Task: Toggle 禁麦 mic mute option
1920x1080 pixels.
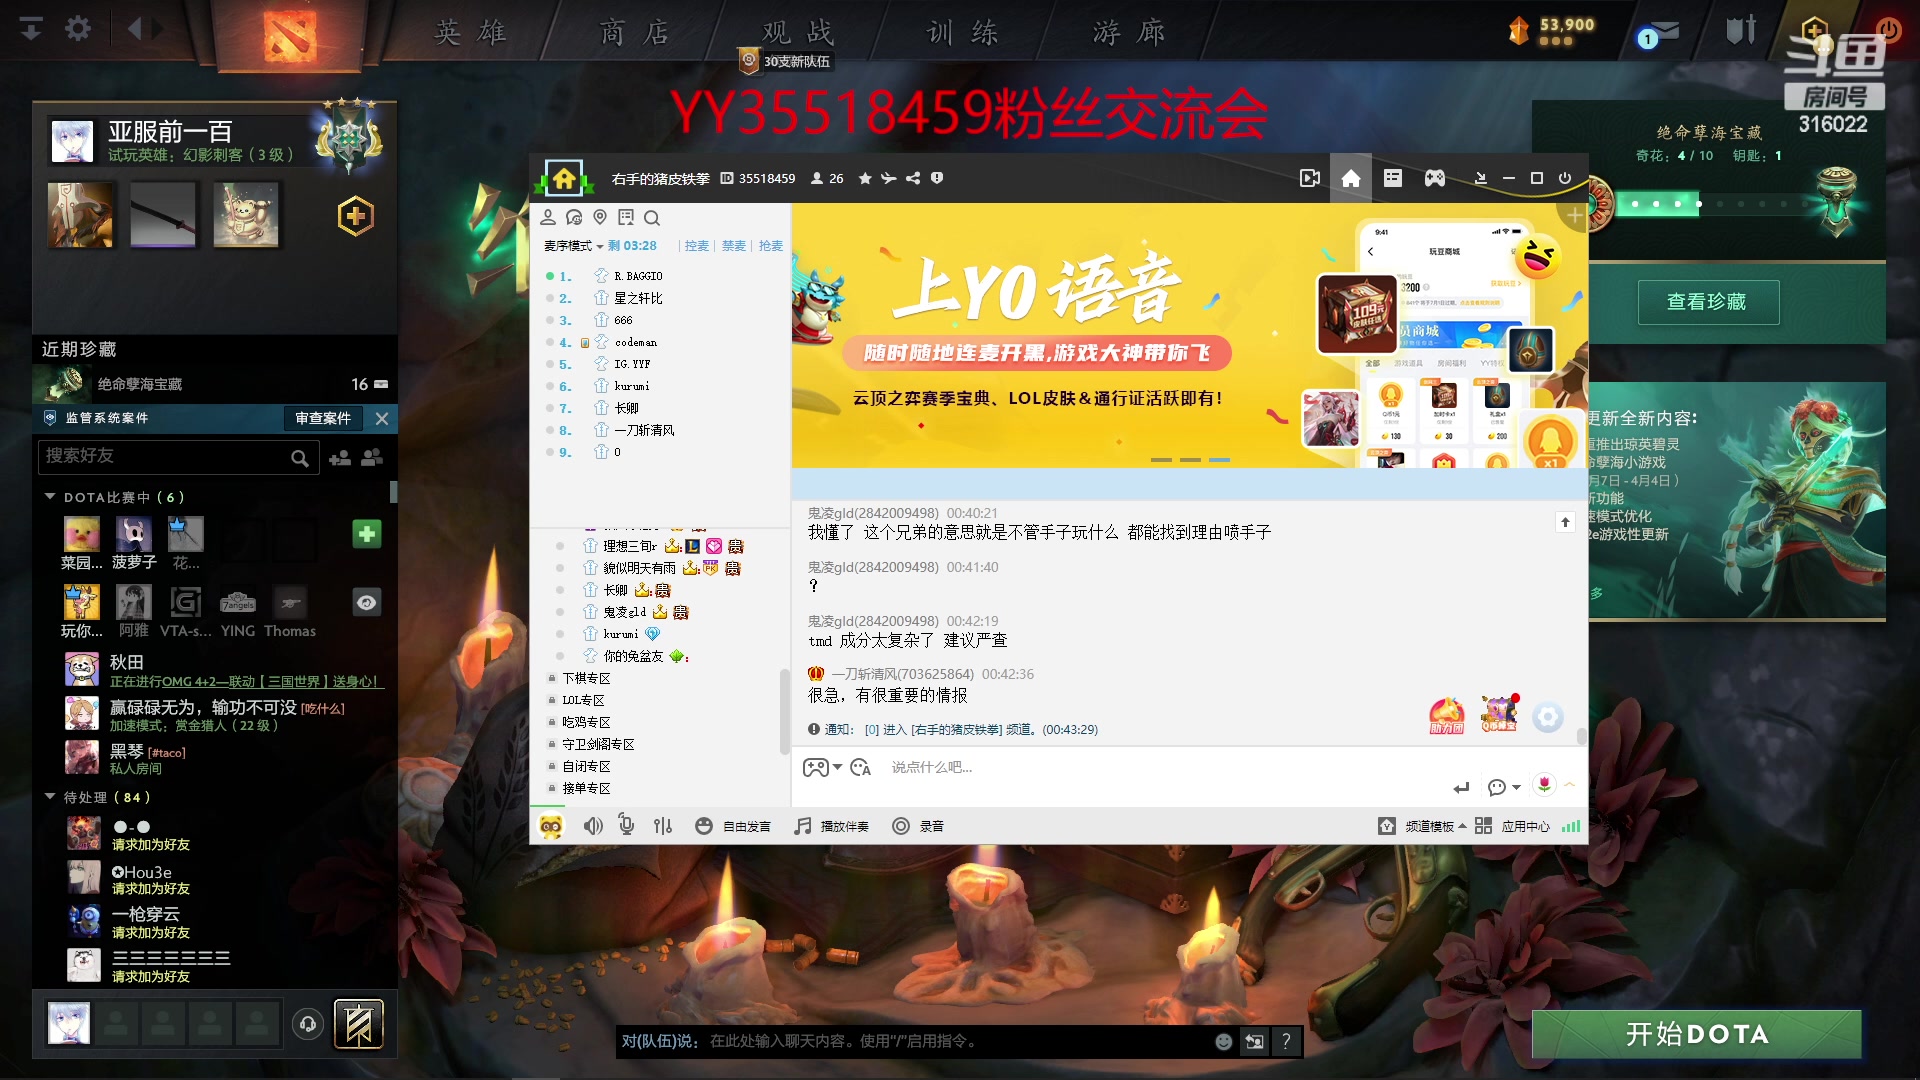Action: tap(734, 246)
